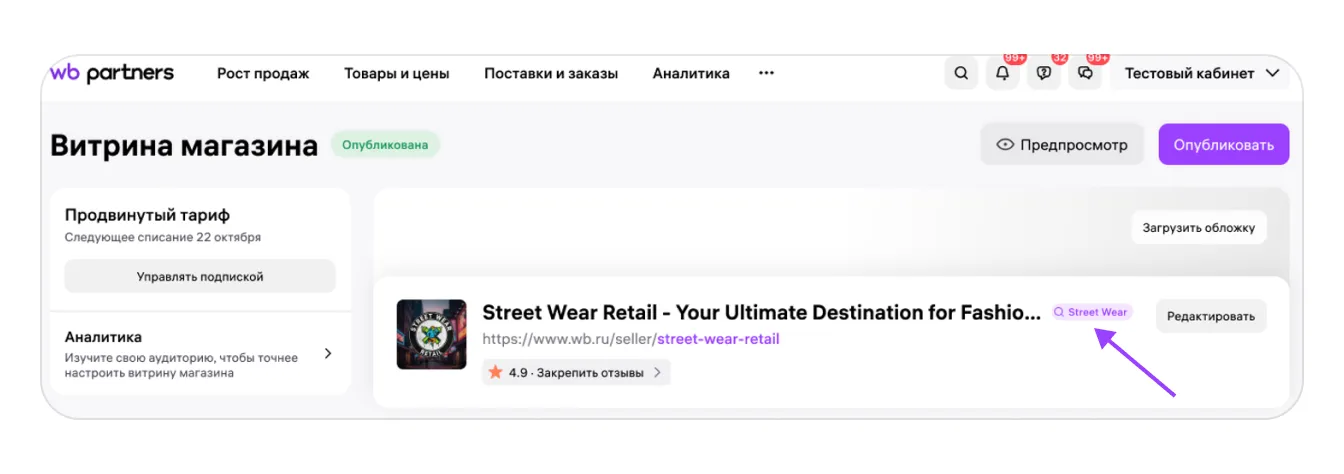Open the Товары и цены menu
Screen dimensions: 1344x474
[397, 73]
